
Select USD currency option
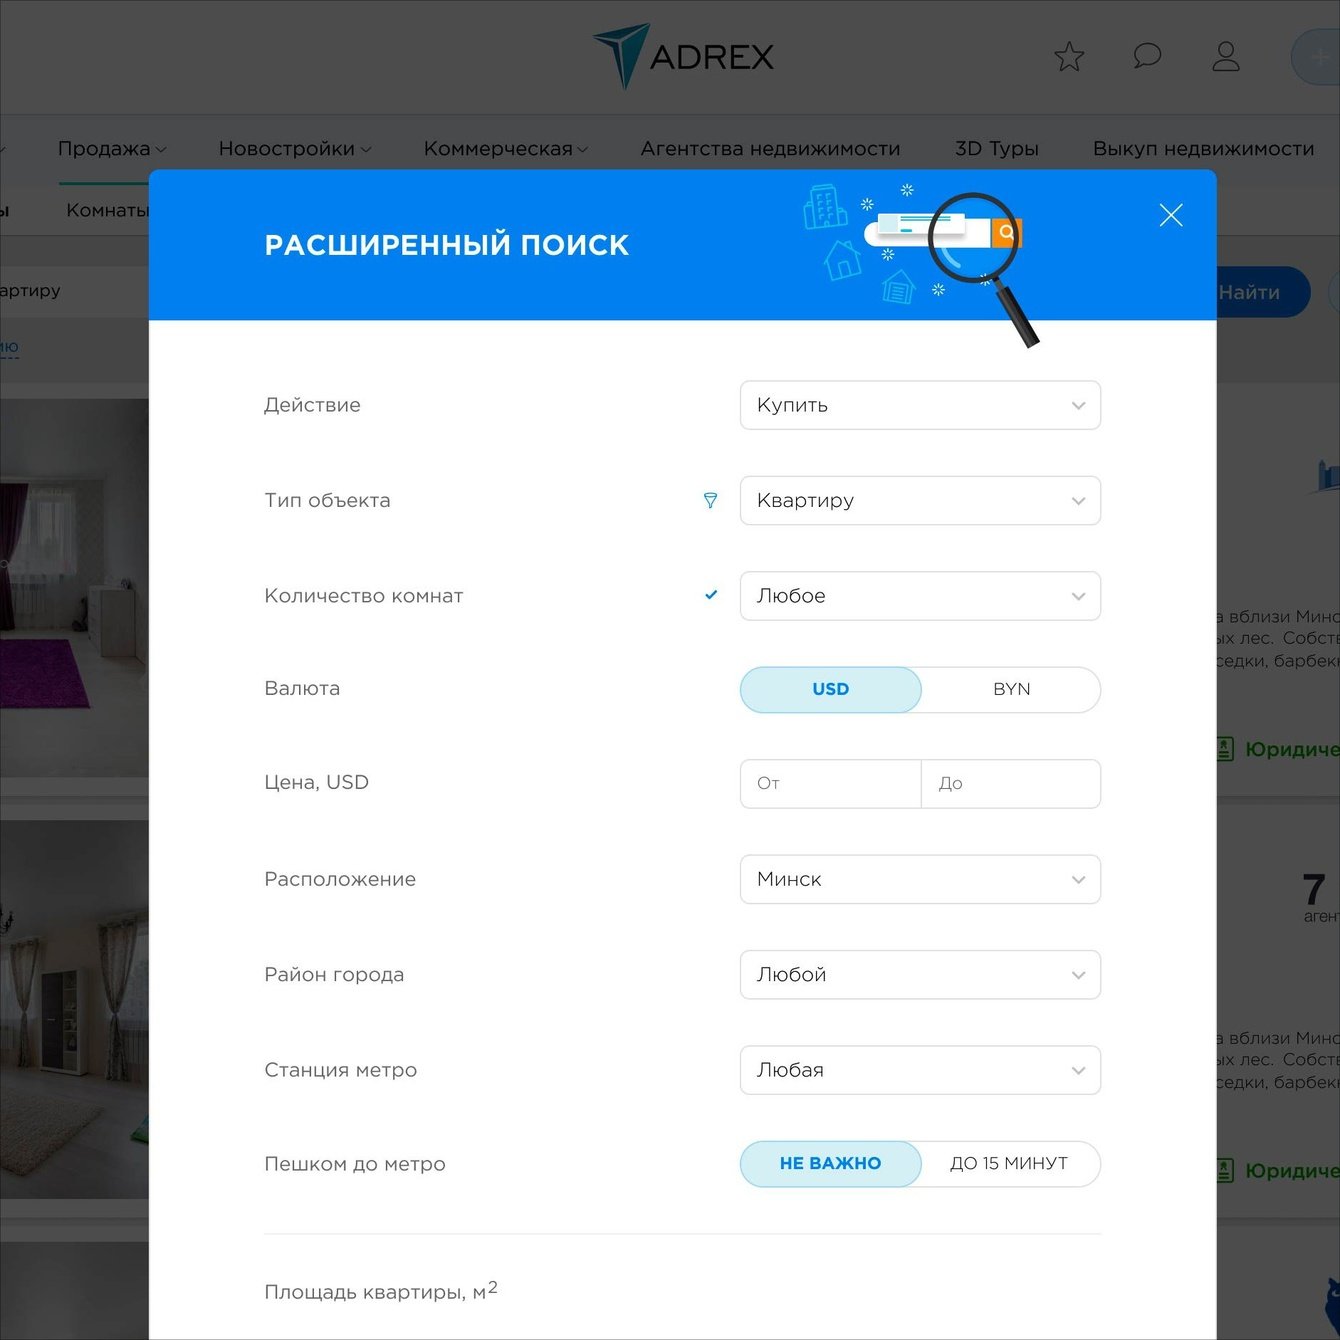[830, 689]
